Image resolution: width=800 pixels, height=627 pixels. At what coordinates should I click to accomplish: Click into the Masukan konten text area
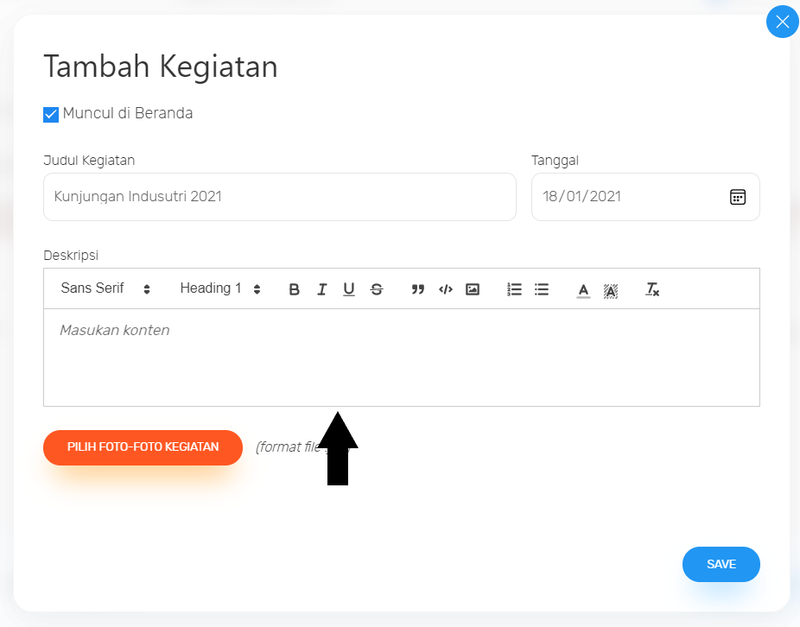402,357
